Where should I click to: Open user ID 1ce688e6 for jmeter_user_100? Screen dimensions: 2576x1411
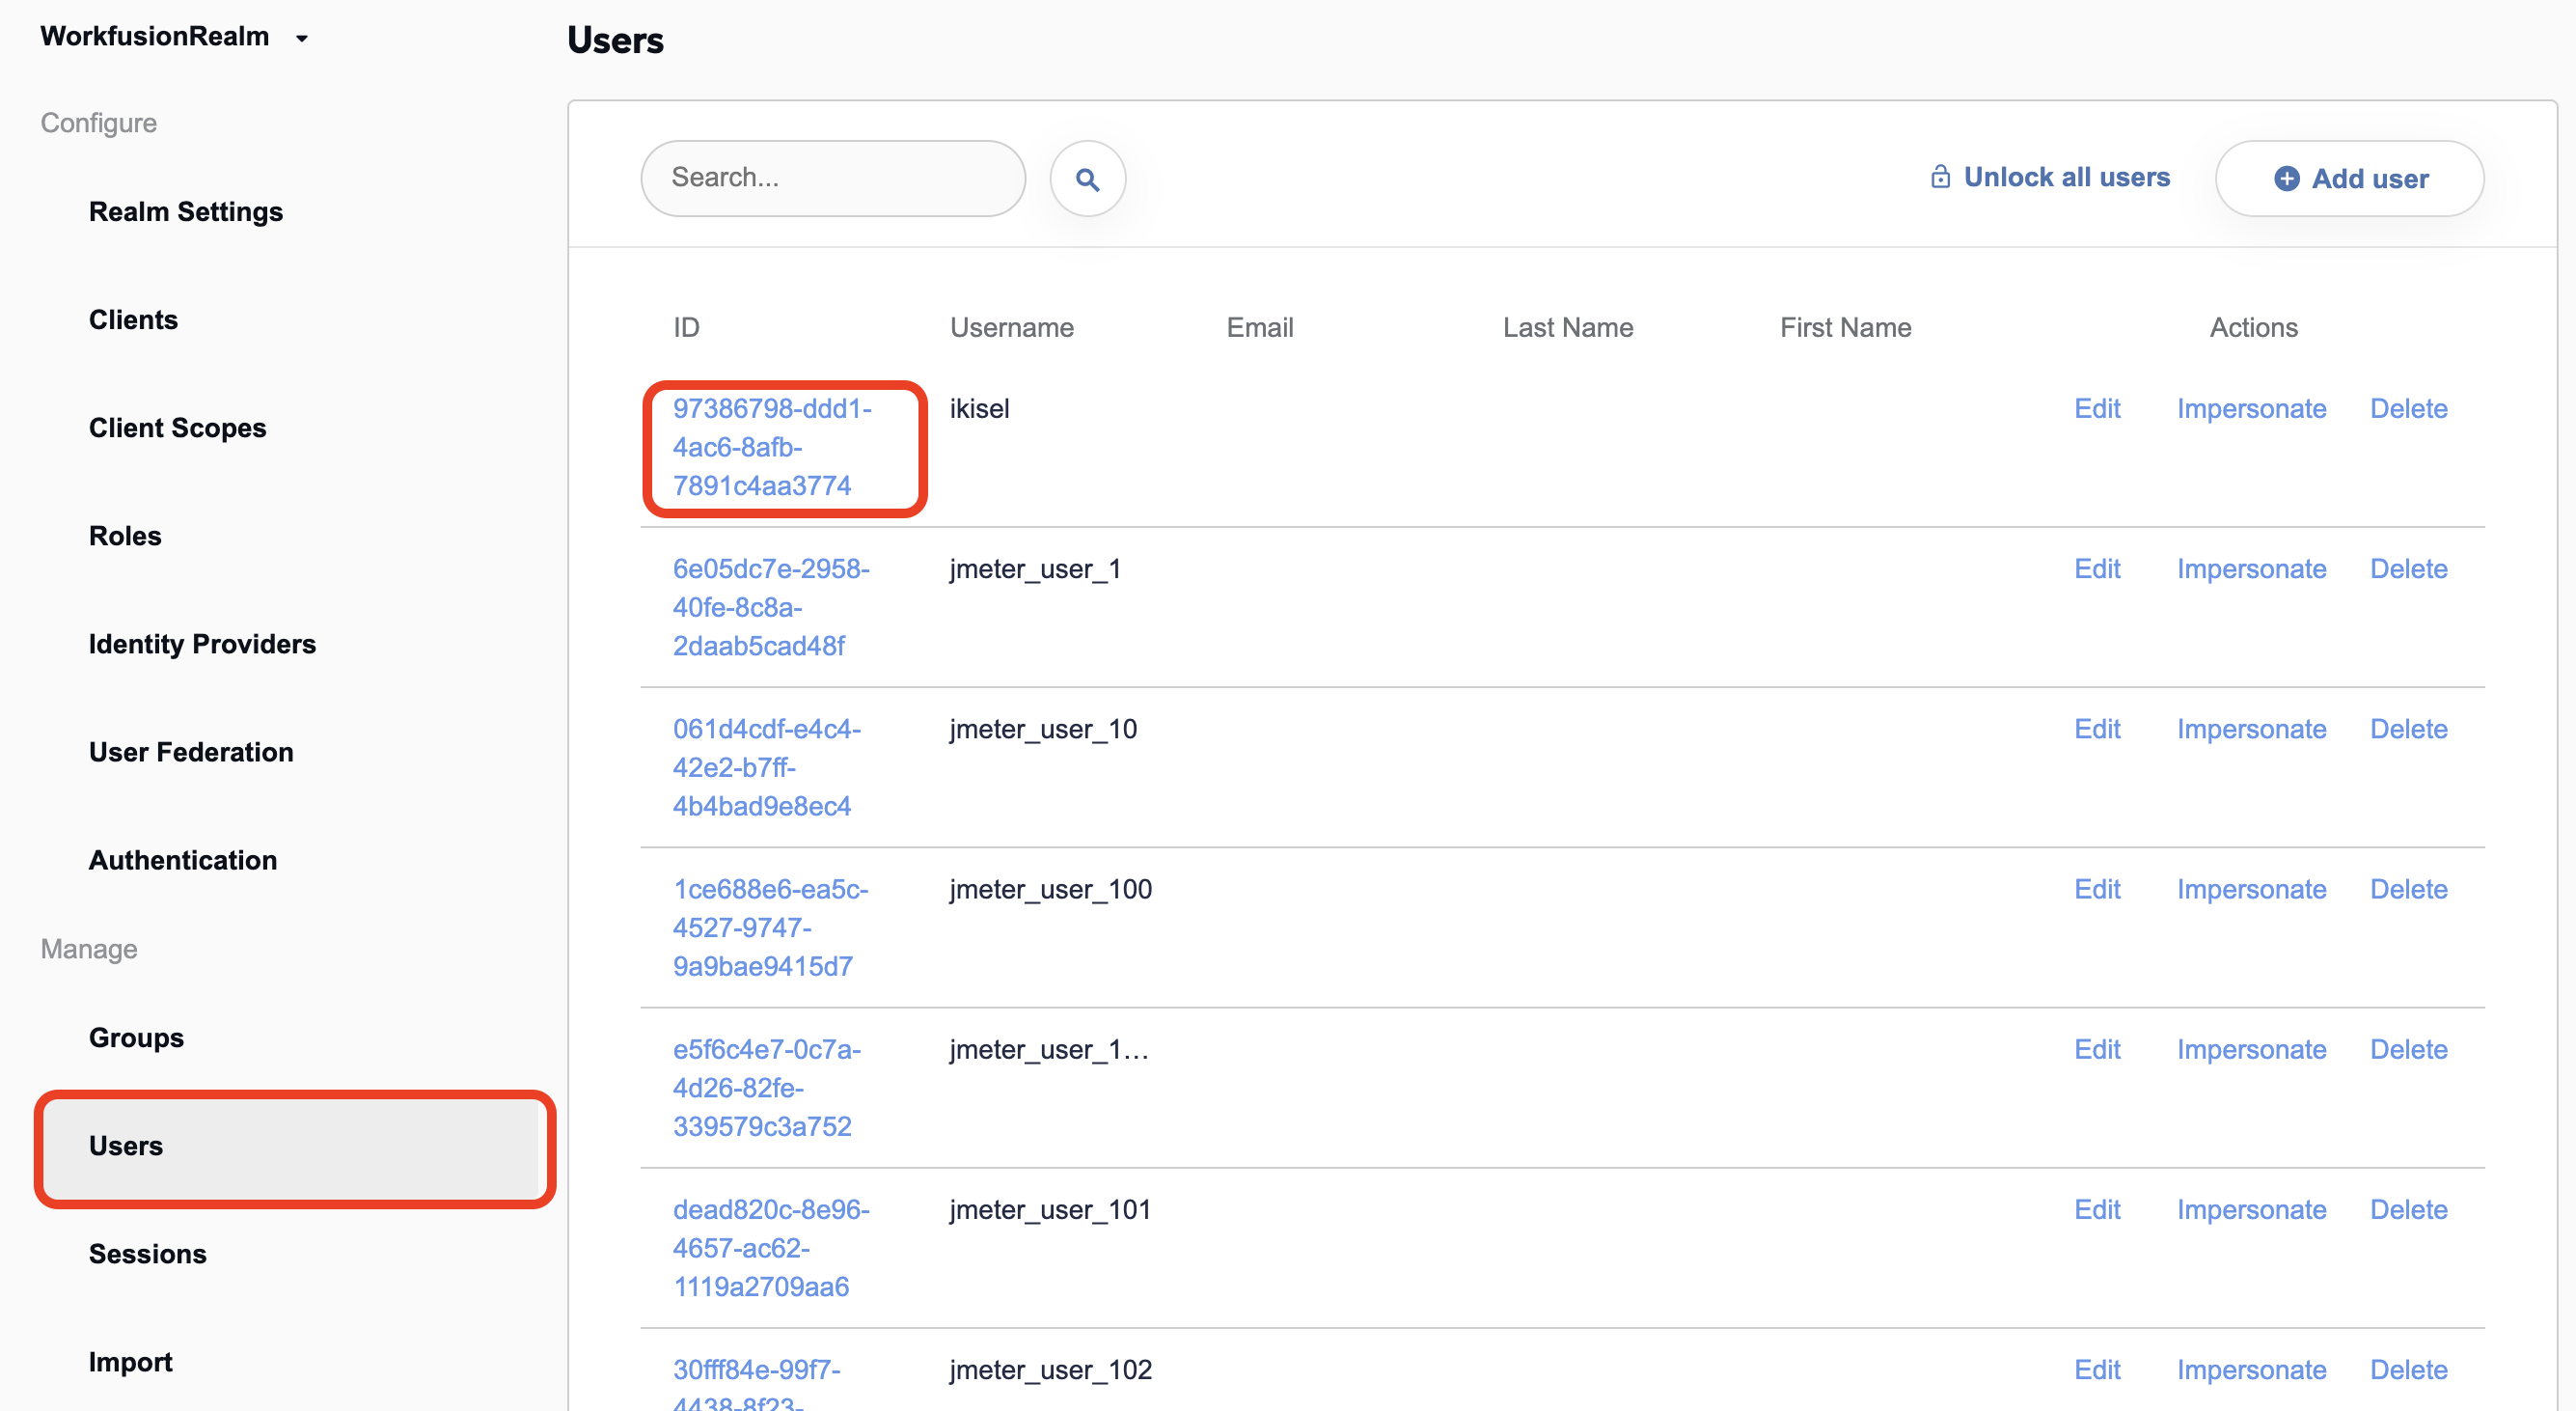(x=771, y=927)
